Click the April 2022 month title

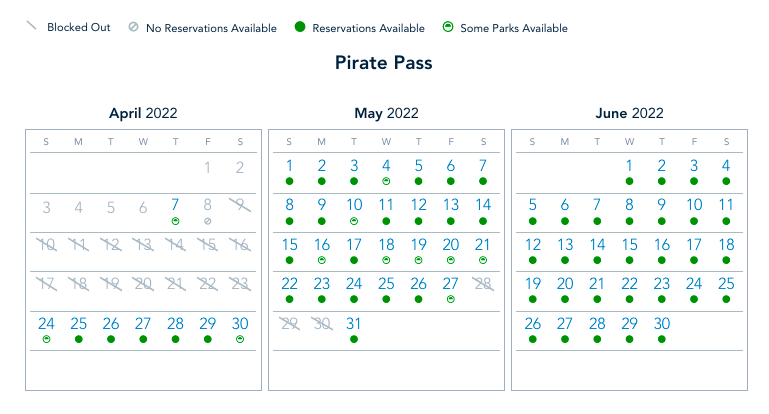143,114
